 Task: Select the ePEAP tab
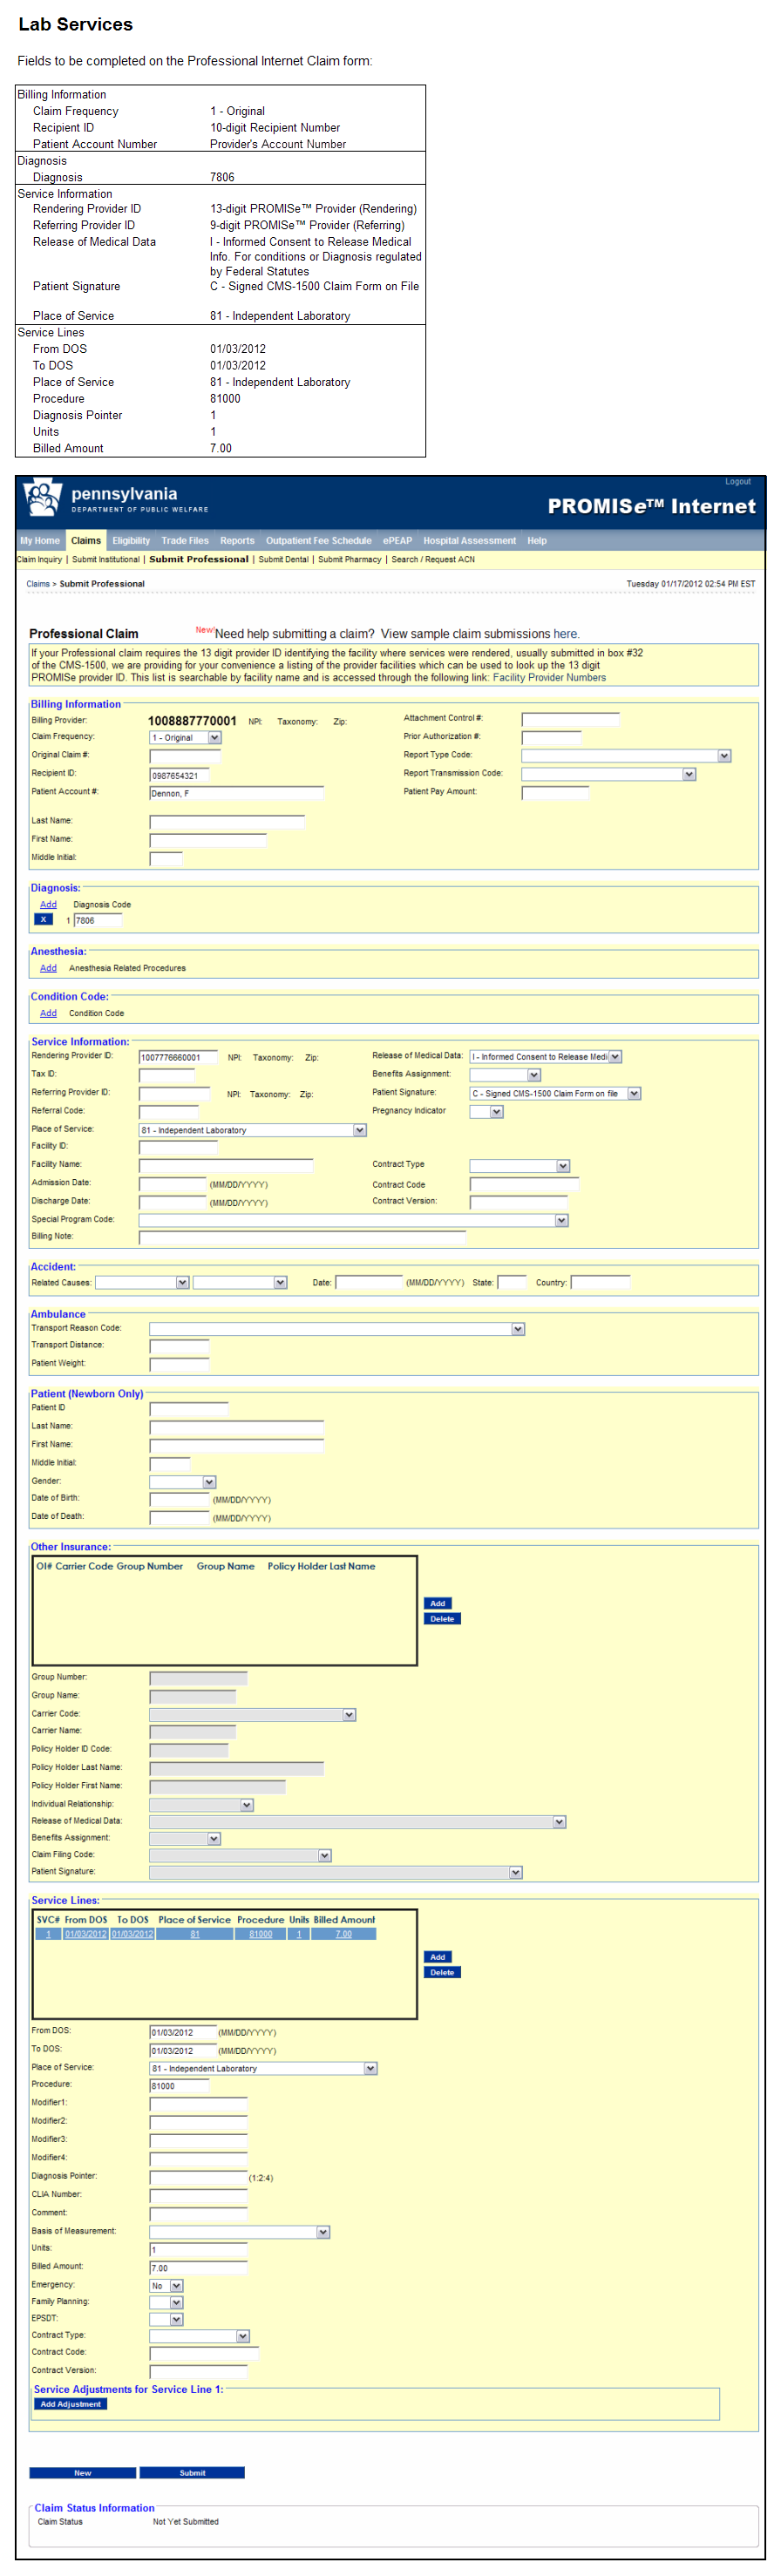[x=397, y=540]
